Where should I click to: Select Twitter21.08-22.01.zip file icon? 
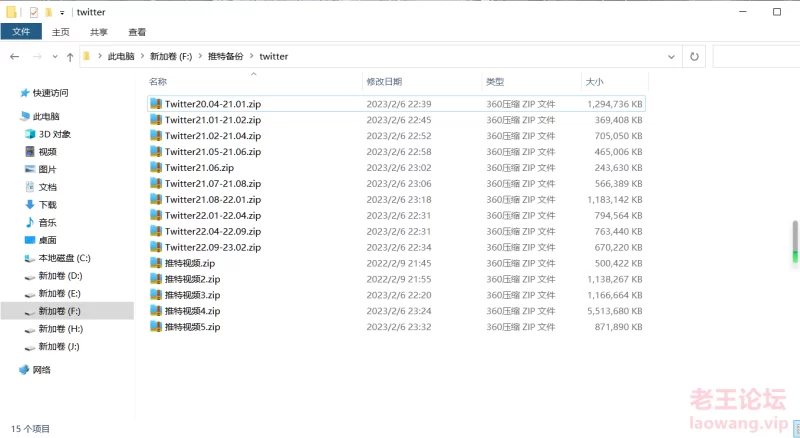(156, 200)
